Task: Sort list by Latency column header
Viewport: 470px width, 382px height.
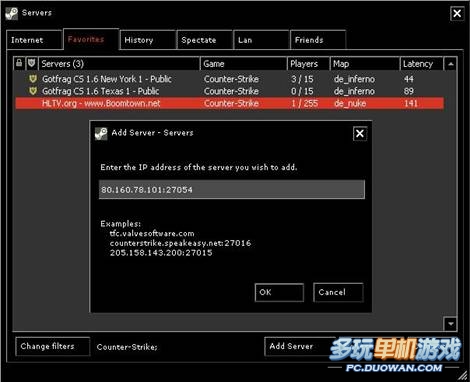Action: pyautogui.click(x=422, y=63)
